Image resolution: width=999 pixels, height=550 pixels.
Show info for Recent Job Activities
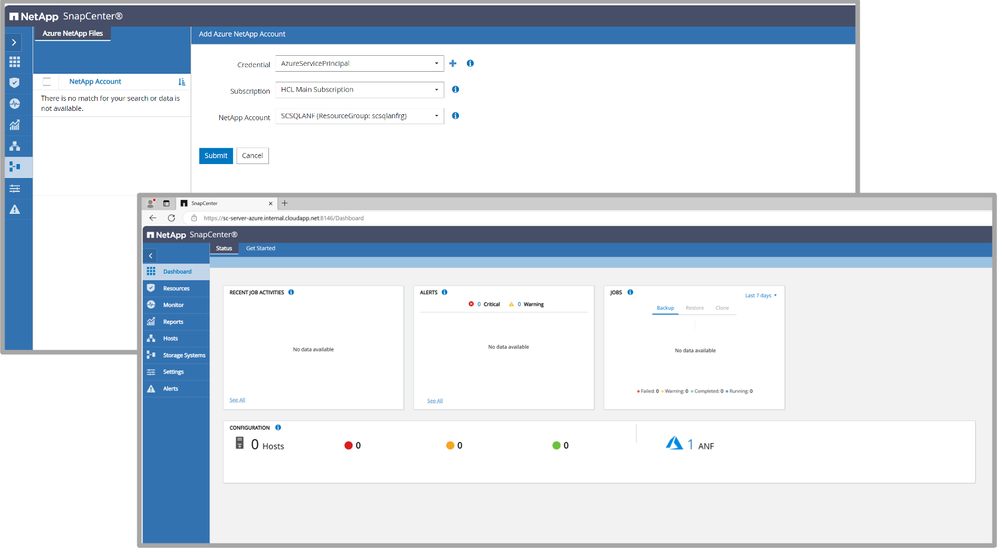point(291,293)
